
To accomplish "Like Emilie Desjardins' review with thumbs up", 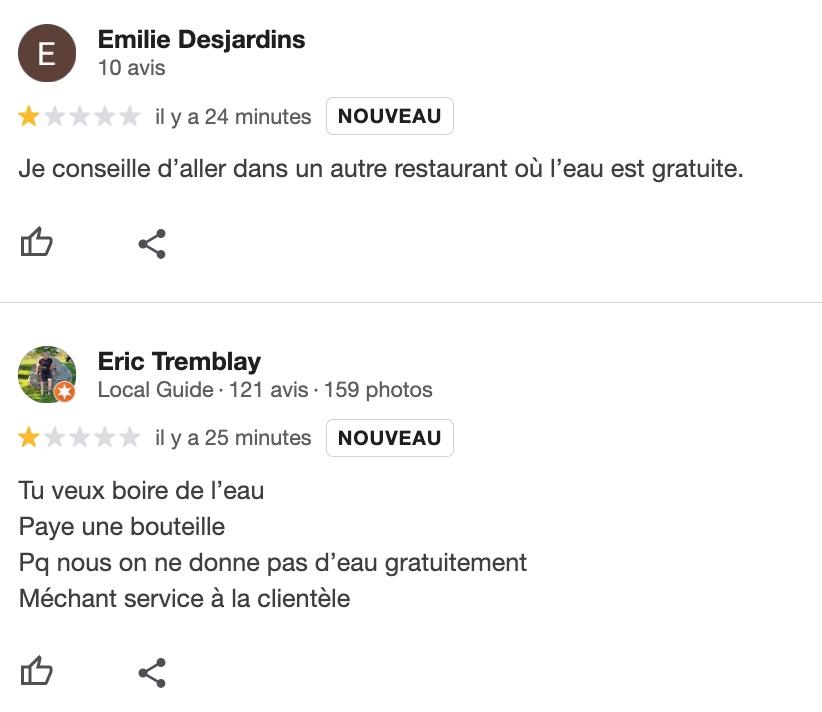I will coord(36,242).
